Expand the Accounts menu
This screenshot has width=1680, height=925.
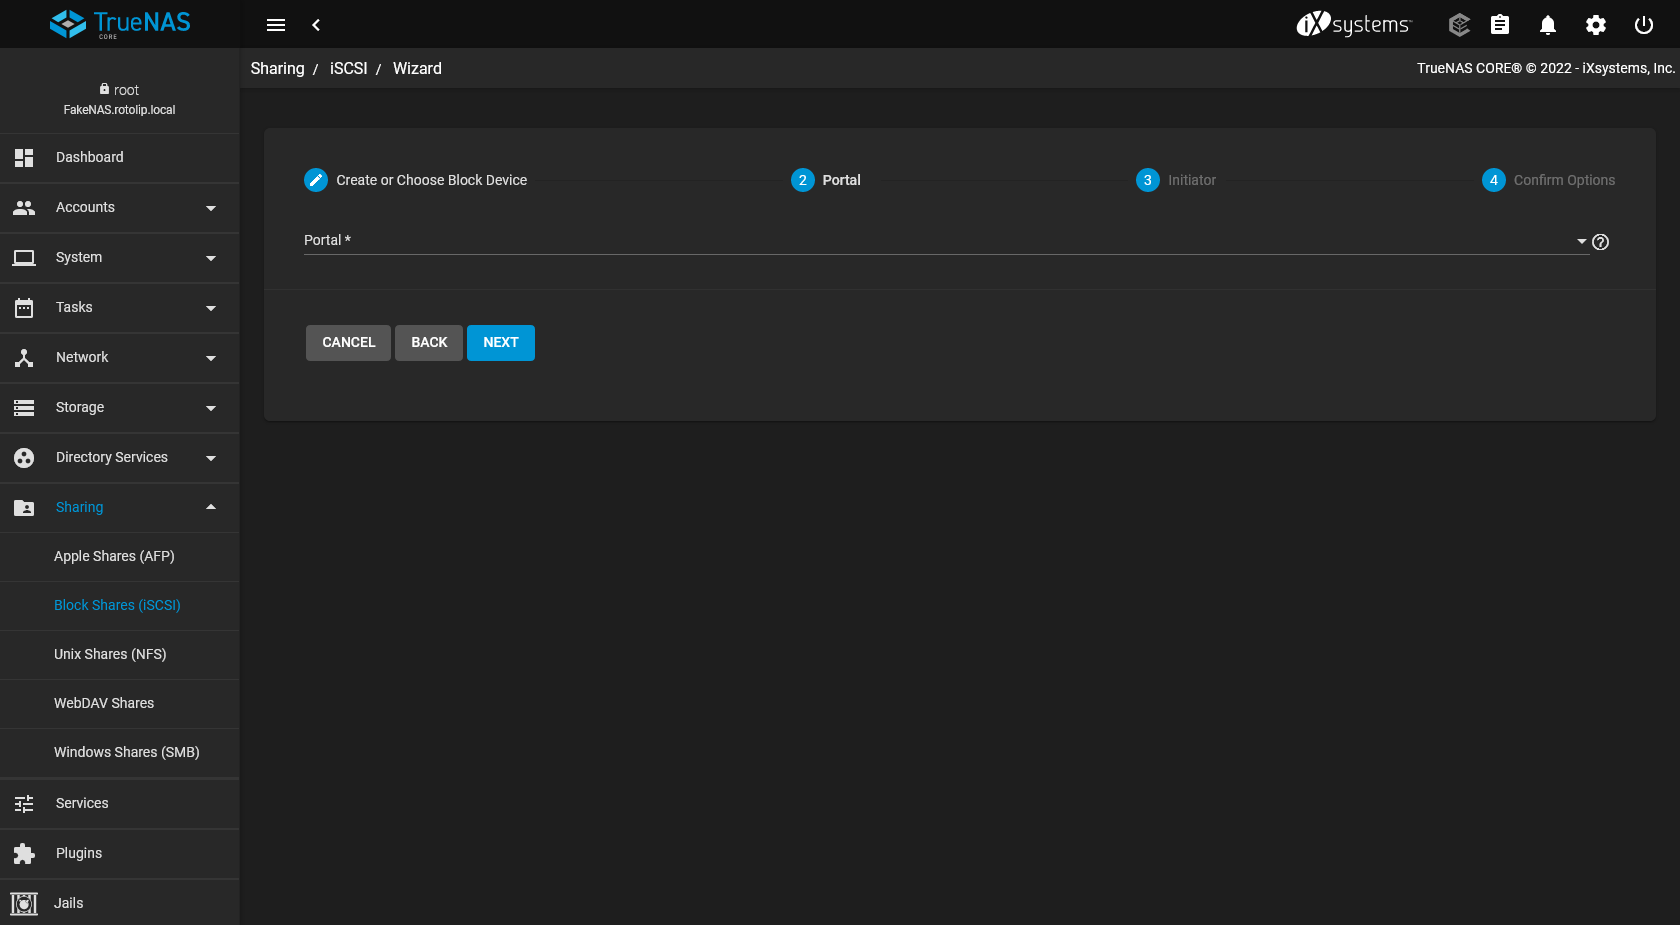(120, 208)
